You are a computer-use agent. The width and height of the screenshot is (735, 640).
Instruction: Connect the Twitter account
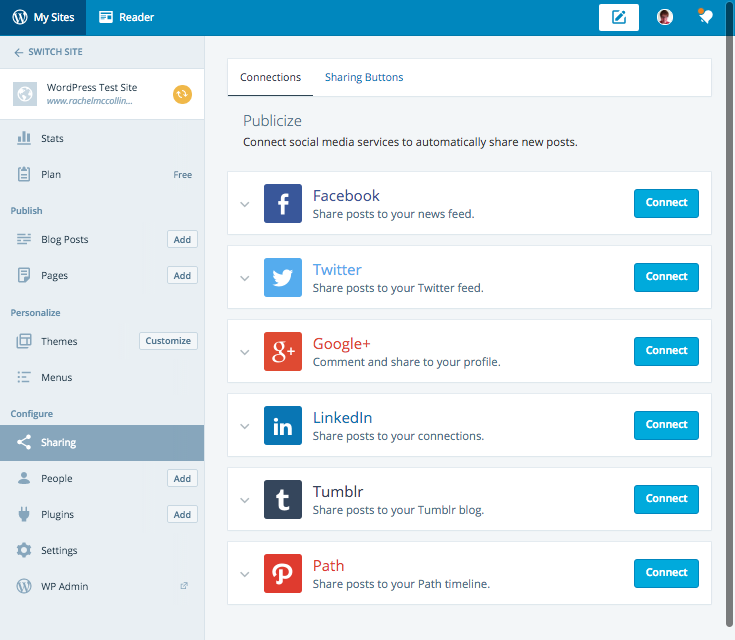coord(666,278)
